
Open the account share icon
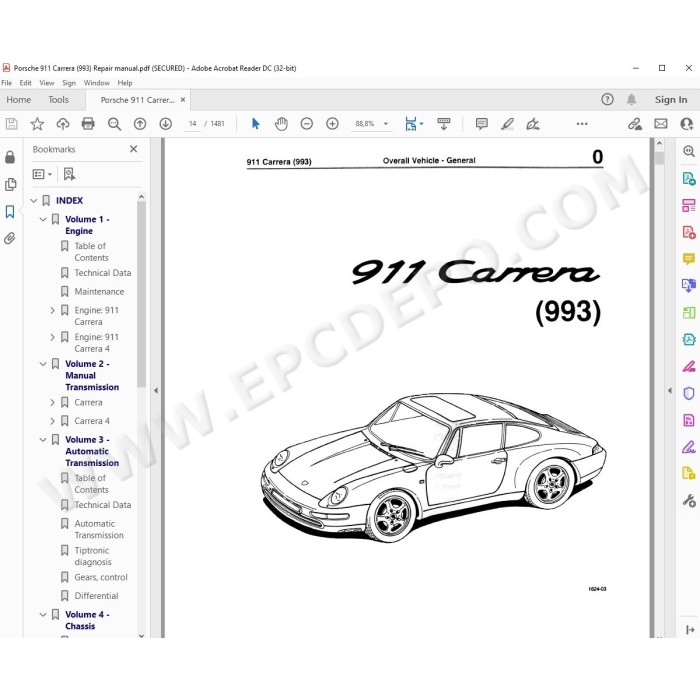687,124
